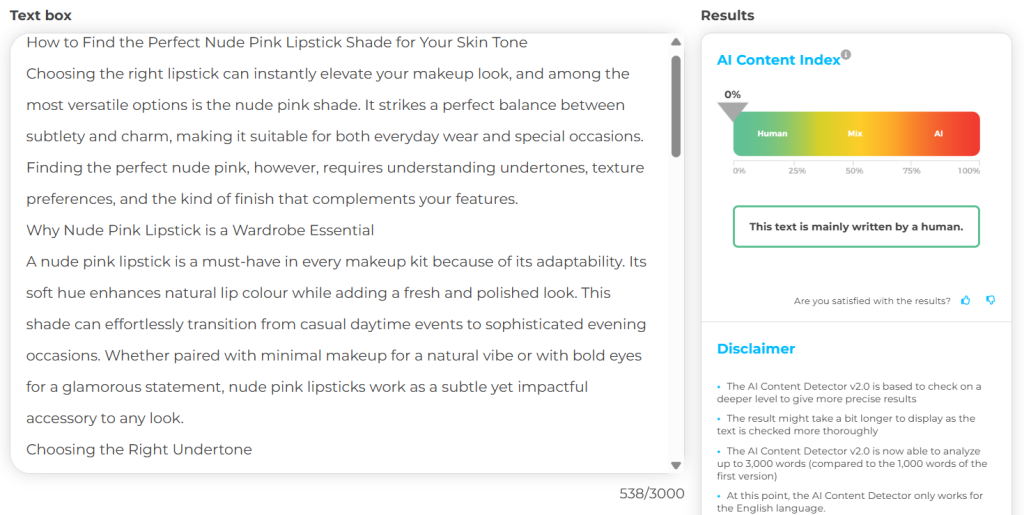Click the AI Content Index heading
This screenshot has height=515, width=1024.
pos(778,60)
